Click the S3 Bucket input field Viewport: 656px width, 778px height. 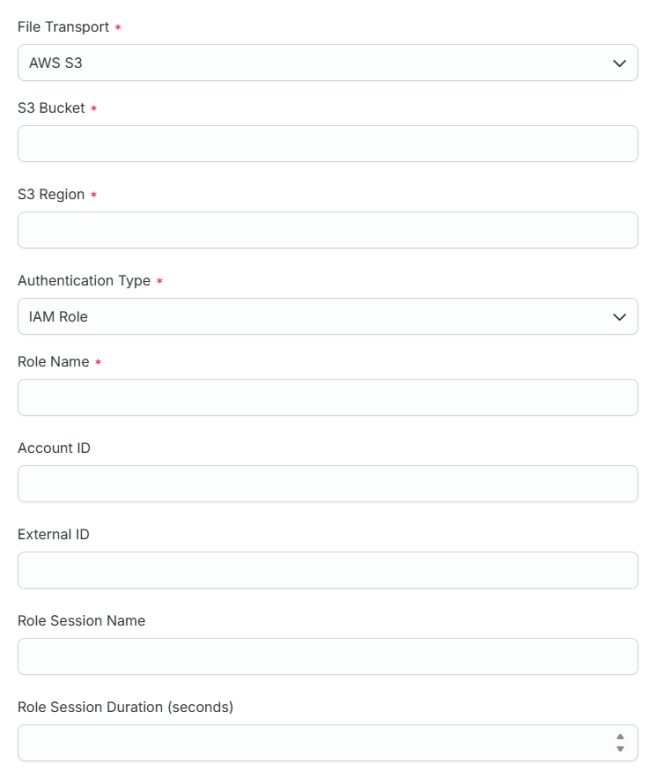click(x=328, y=144)
